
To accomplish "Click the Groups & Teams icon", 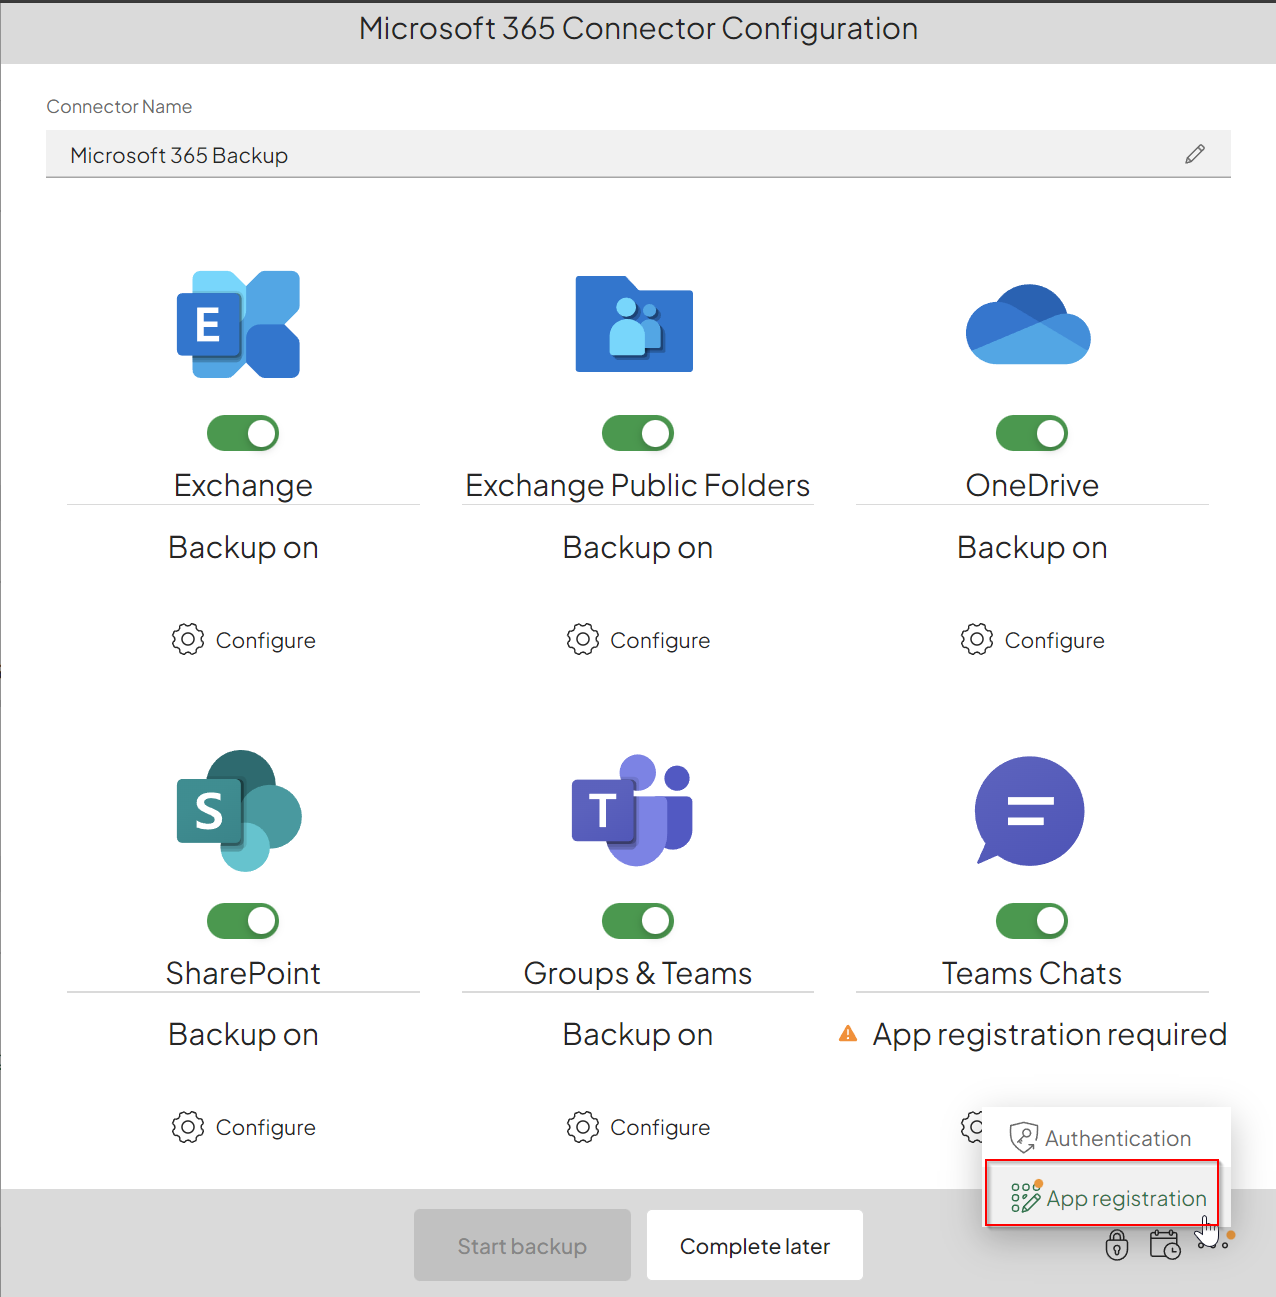I will tap(634, 811).
